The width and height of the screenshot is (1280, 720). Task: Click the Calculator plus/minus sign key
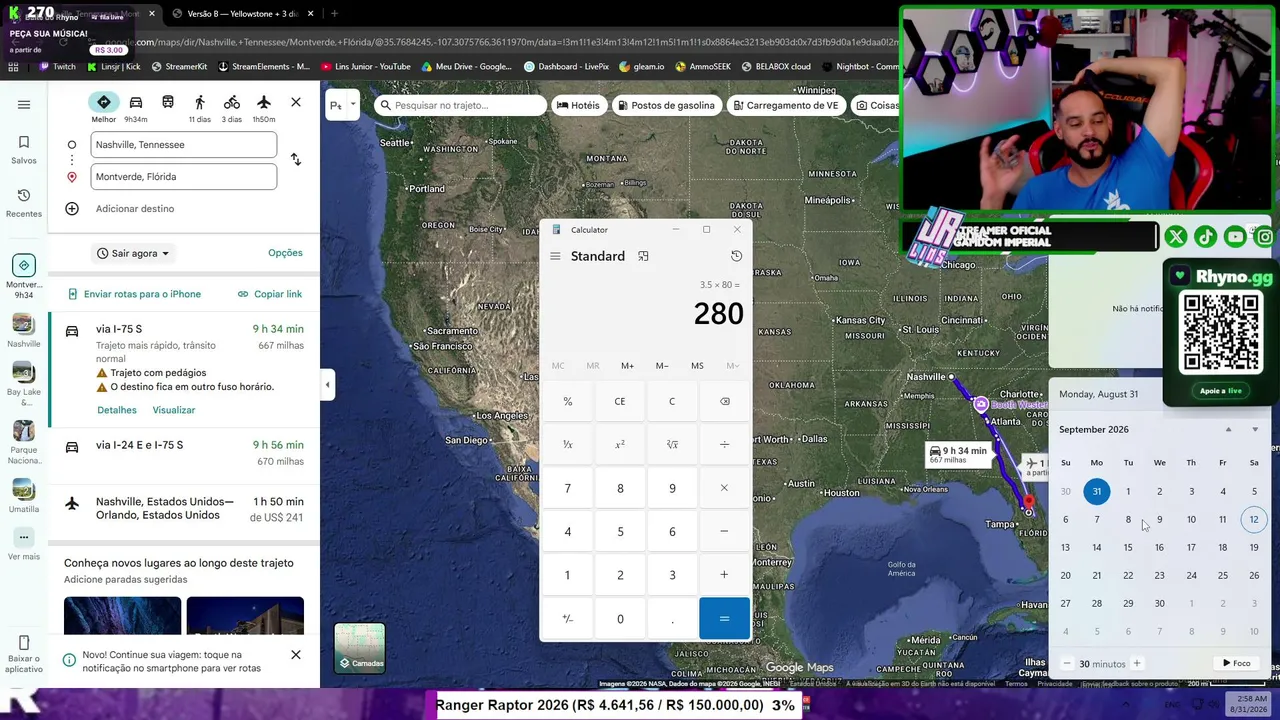[x=568, y=618]
